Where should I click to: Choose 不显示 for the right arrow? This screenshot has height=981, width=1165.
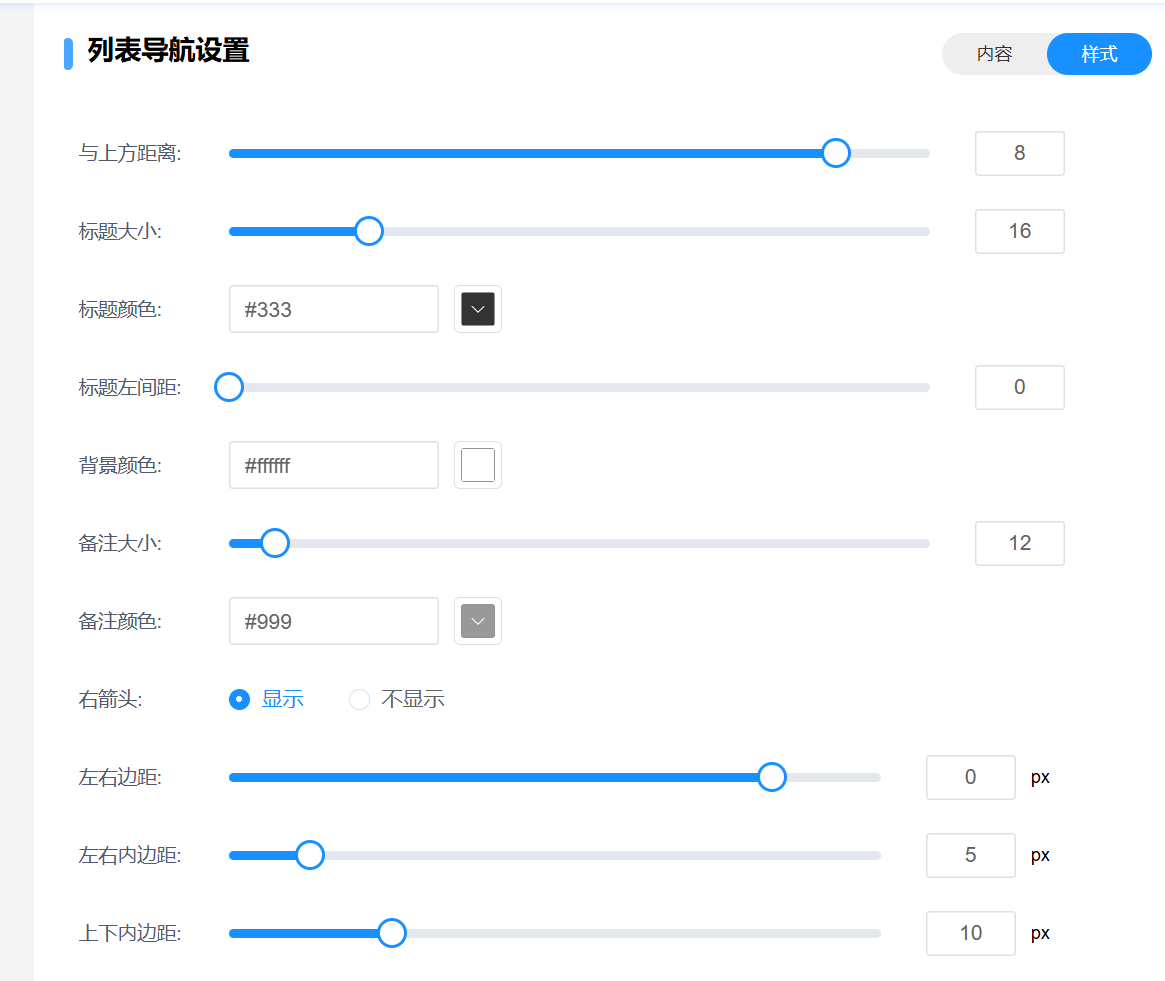click(x=360, y=700)
